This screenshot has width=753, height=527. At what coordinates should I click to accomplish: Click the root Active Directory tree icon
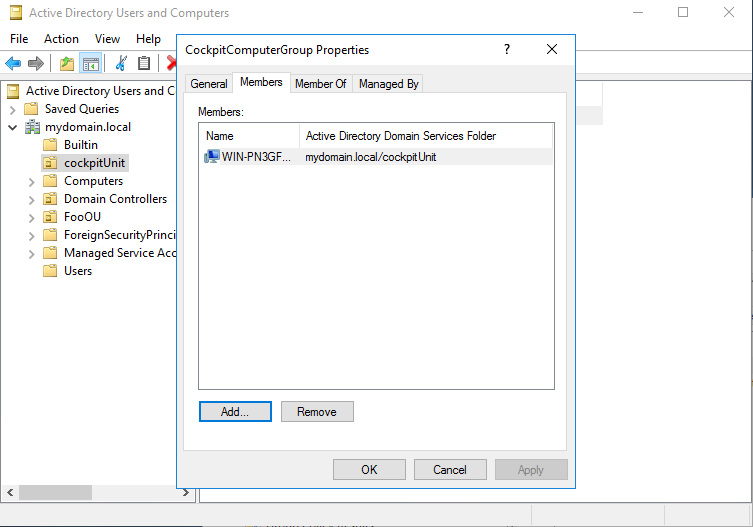click(x=13, y=91)
